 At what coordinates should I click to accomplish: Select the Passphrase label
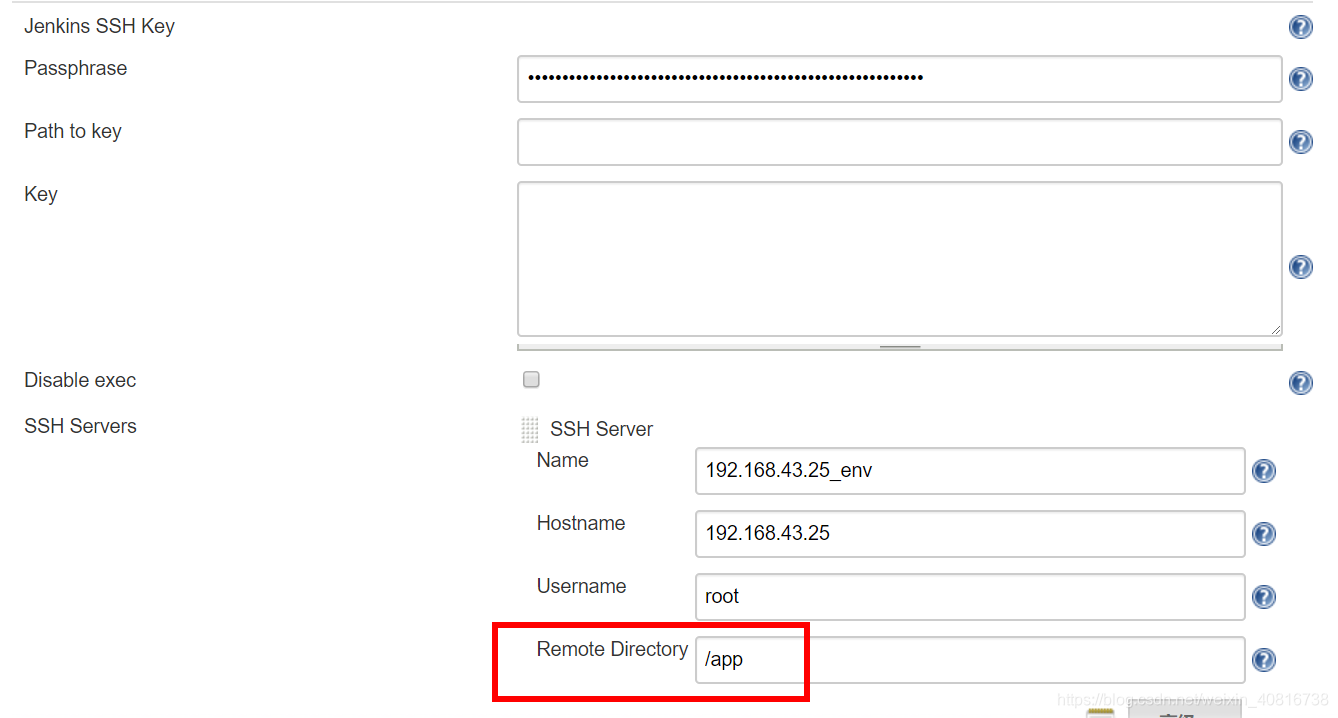pos(76,69)
